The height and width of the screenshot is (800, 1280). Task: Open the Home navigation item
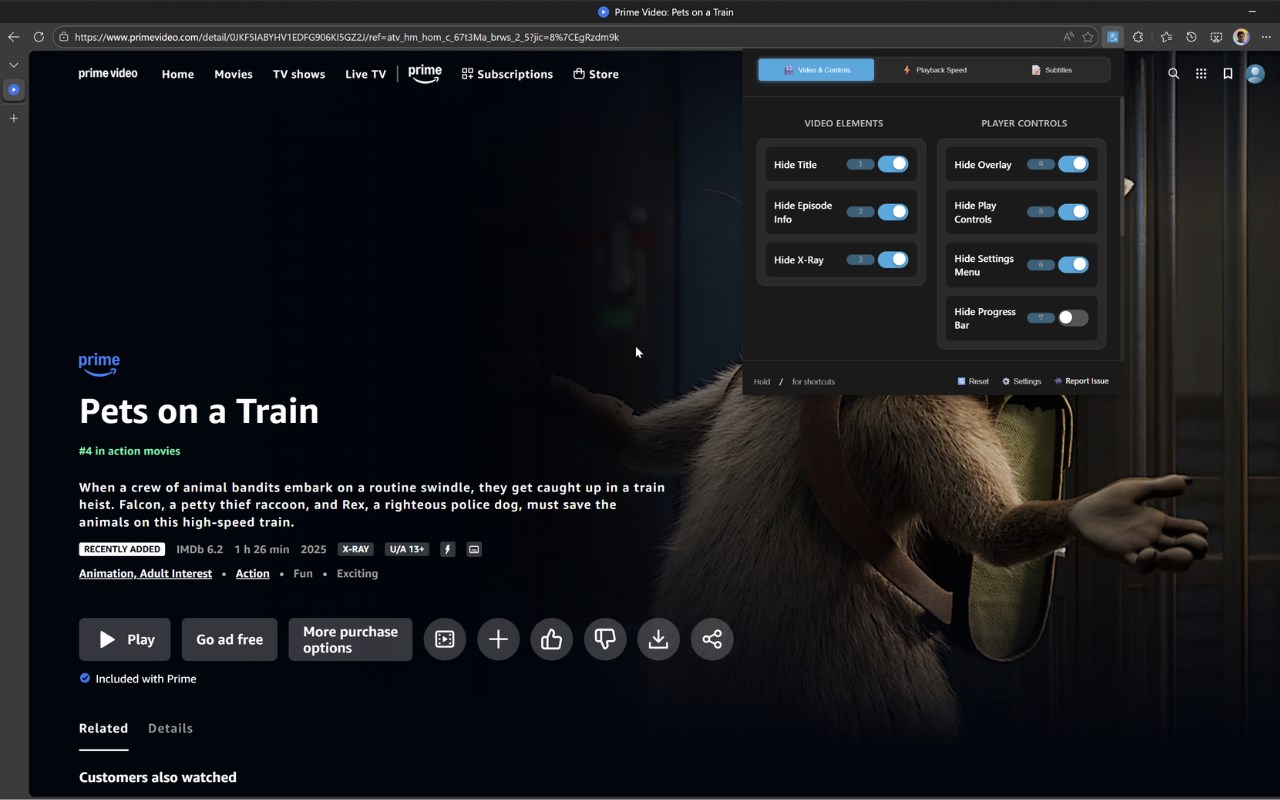pos(178,74)
